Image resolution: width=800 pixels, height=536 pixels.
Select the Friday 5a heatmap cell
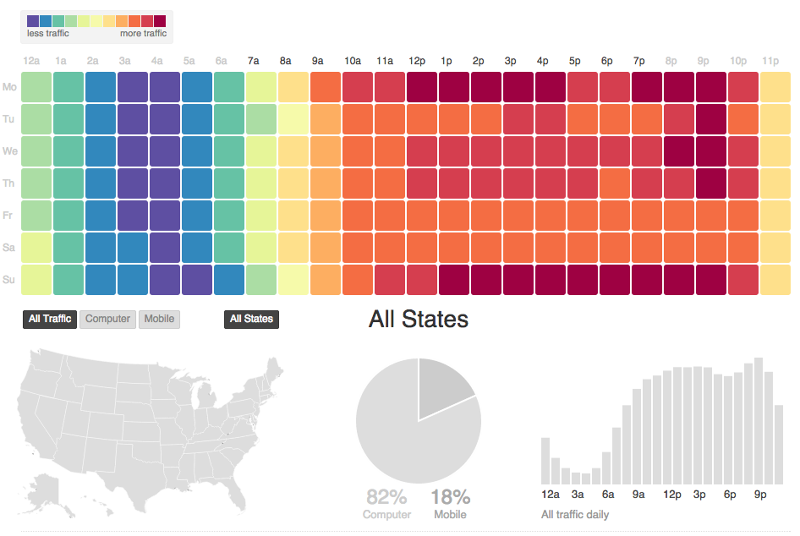[x=197, y=215]
